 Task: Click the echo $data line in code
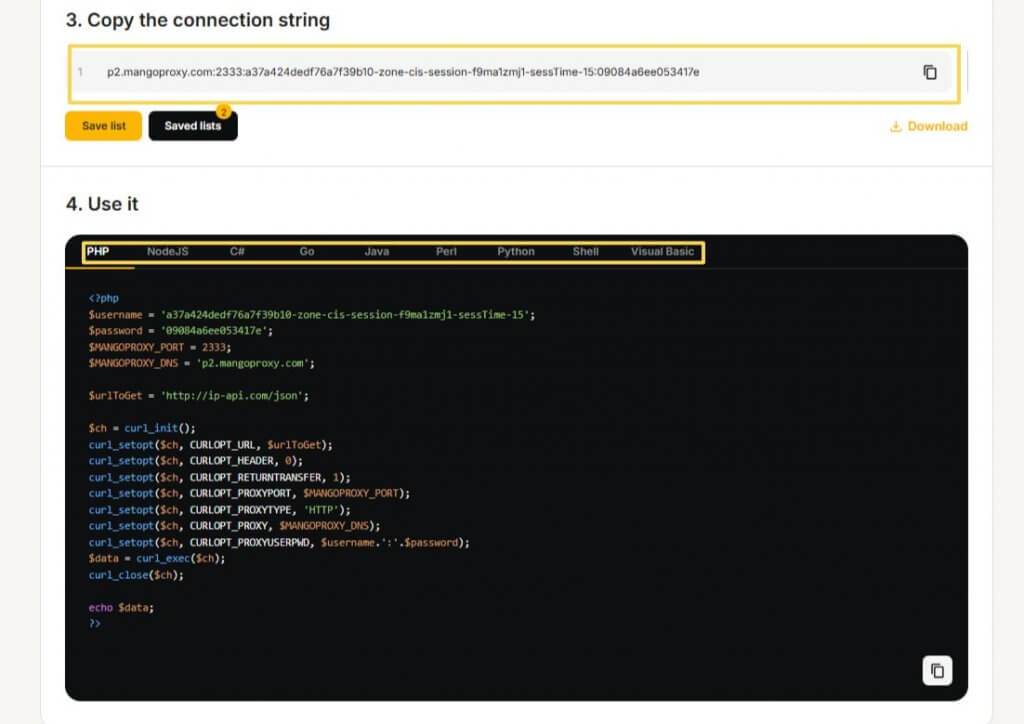pos(121,608)
